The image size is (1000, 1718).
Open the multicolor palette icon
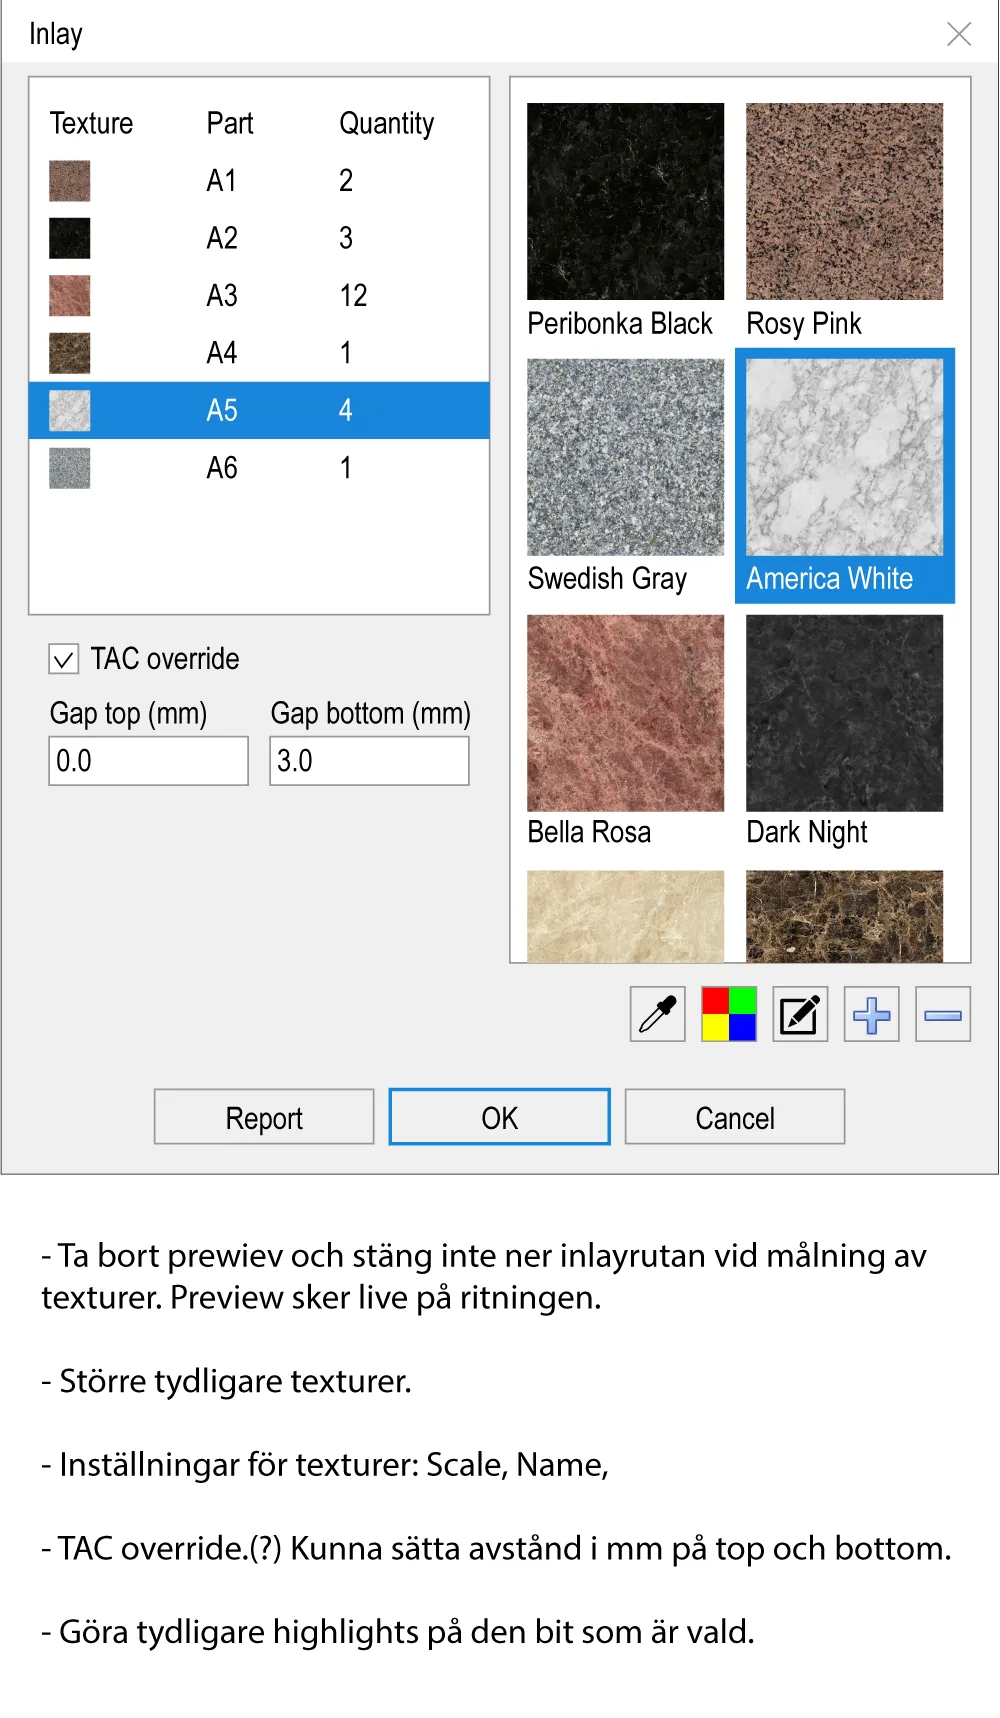pyautogui.click(x=729, y=1014)
